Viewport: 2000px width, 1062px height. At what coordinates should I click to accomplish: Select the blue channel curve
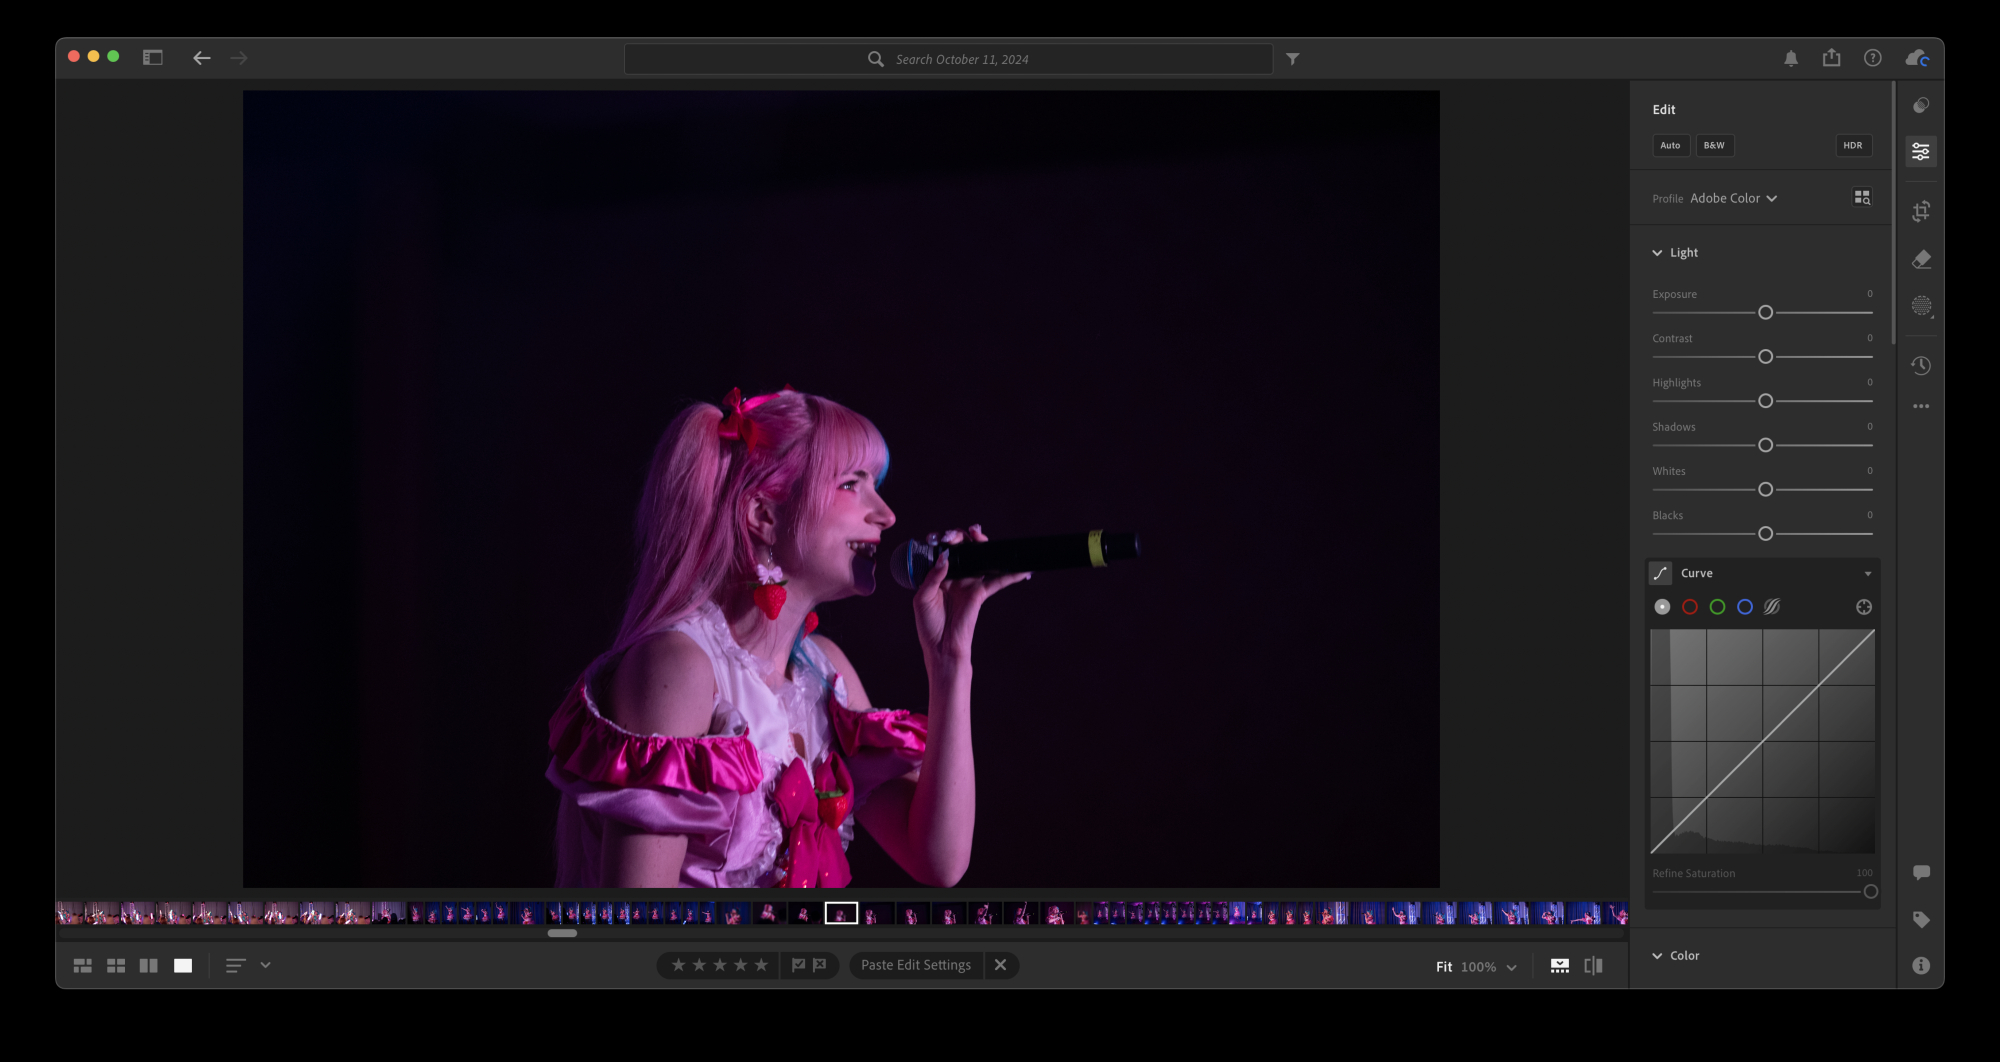point(1745,607)
